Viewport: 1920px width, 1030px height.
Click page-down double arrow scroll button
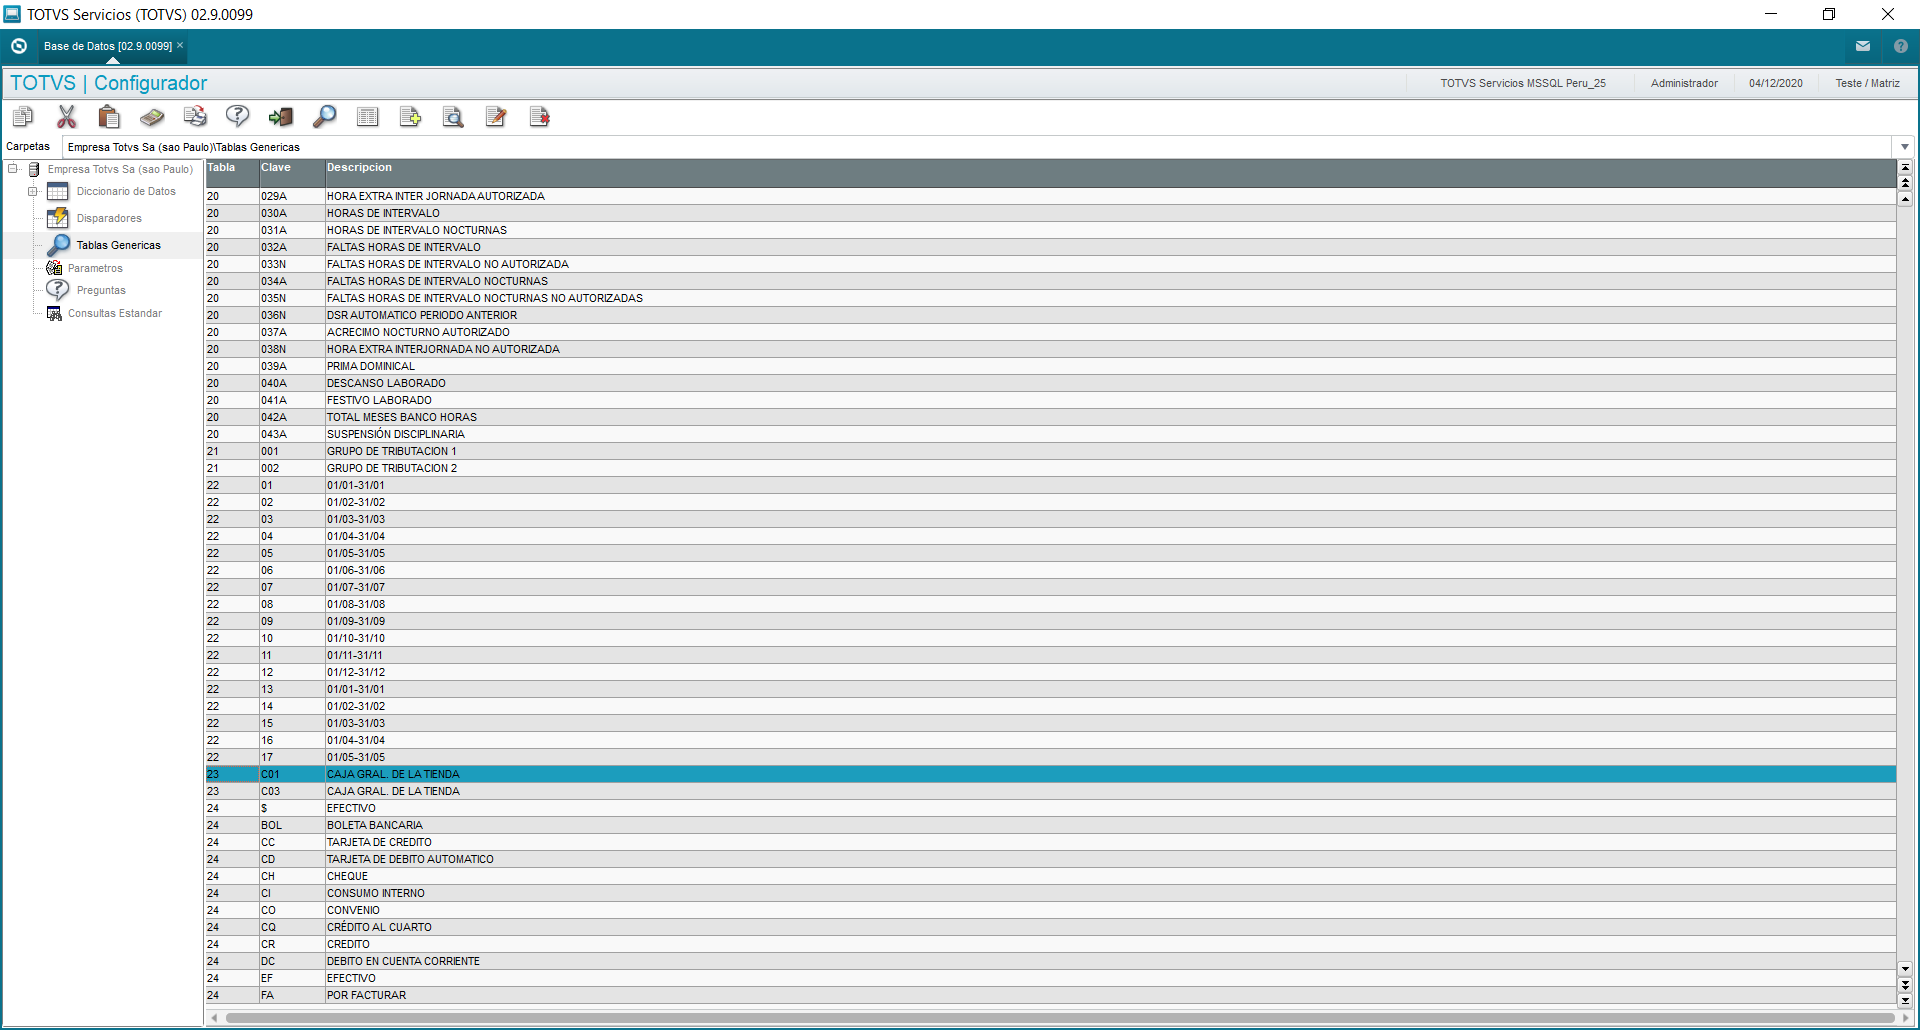point(1905,984)
